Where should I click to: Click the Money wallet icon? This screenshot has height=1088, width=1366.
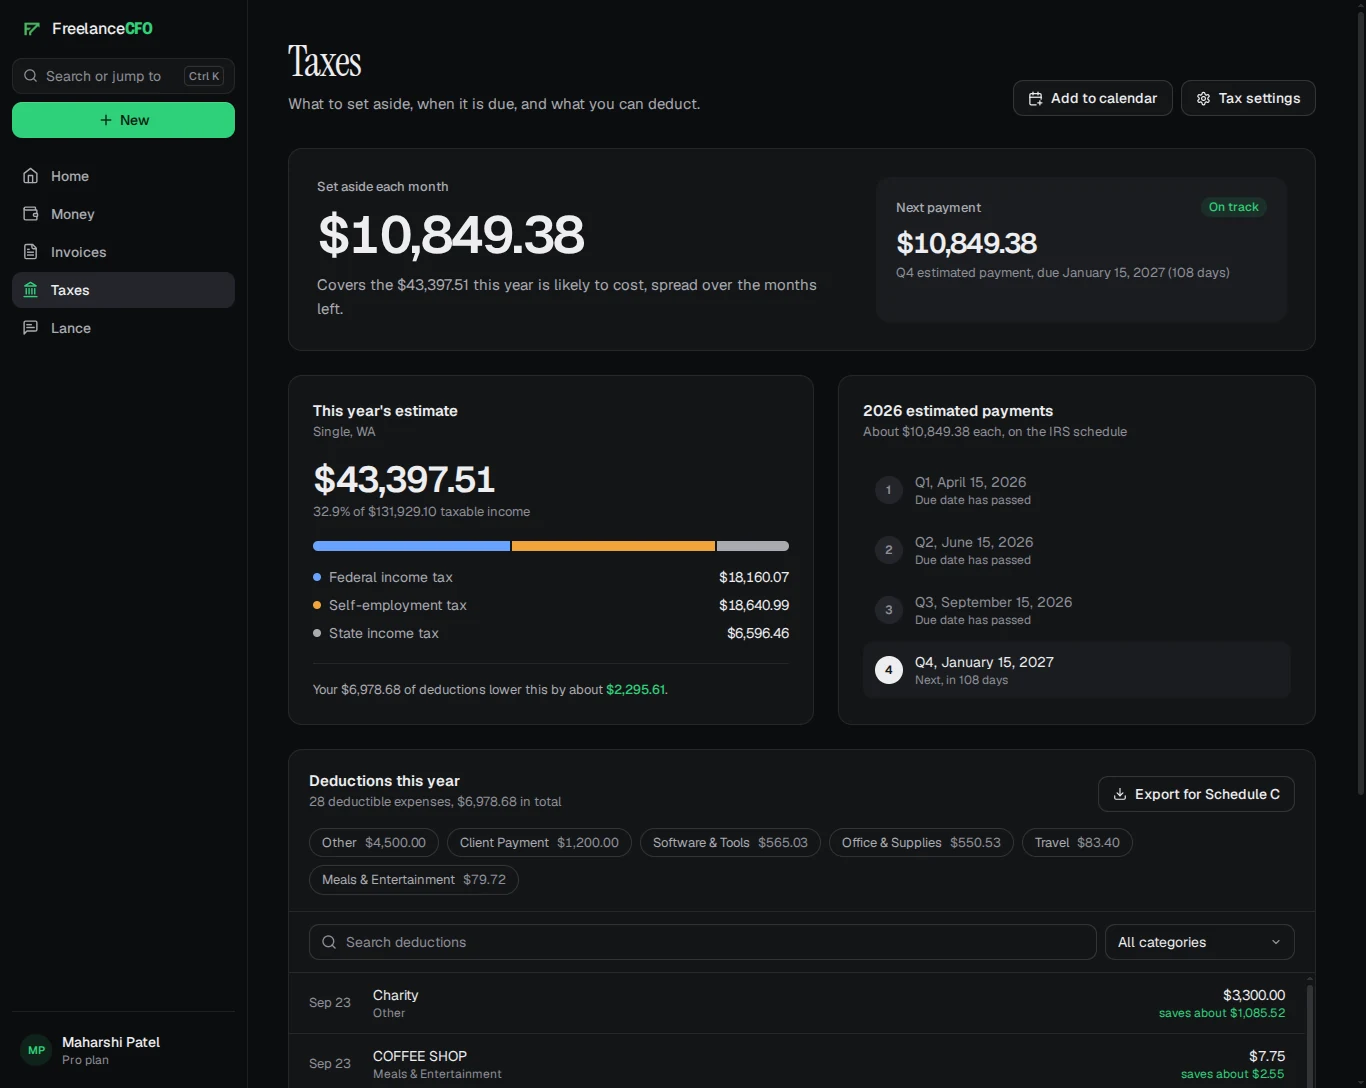coord(31,214)
